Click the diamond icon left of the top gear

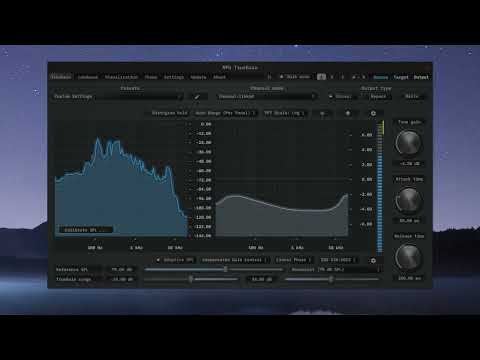[348, 113]
